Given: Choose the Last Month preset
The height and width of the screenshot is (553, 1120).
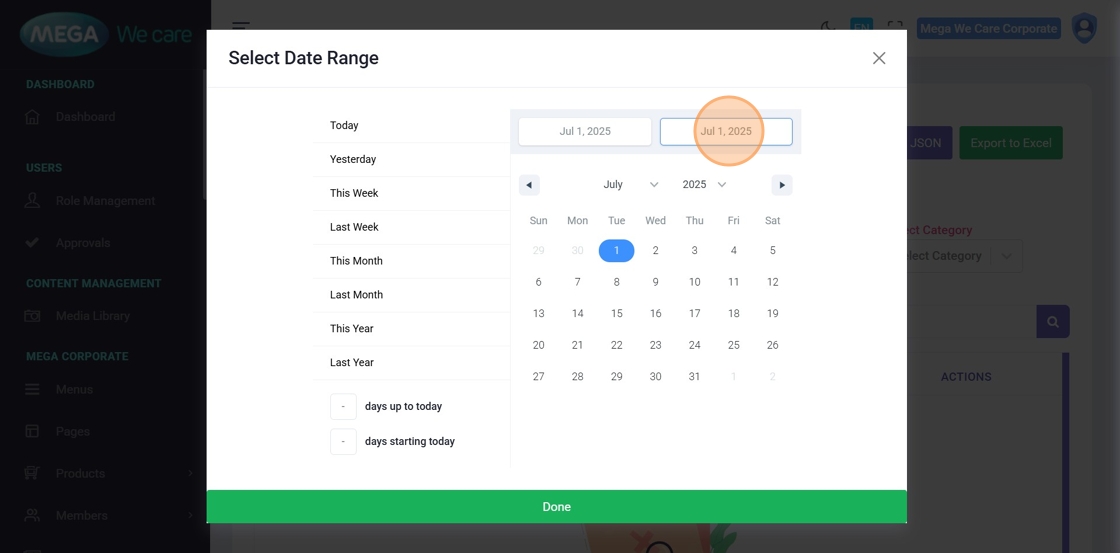Looking at the screenshot, I should point(356,295).
